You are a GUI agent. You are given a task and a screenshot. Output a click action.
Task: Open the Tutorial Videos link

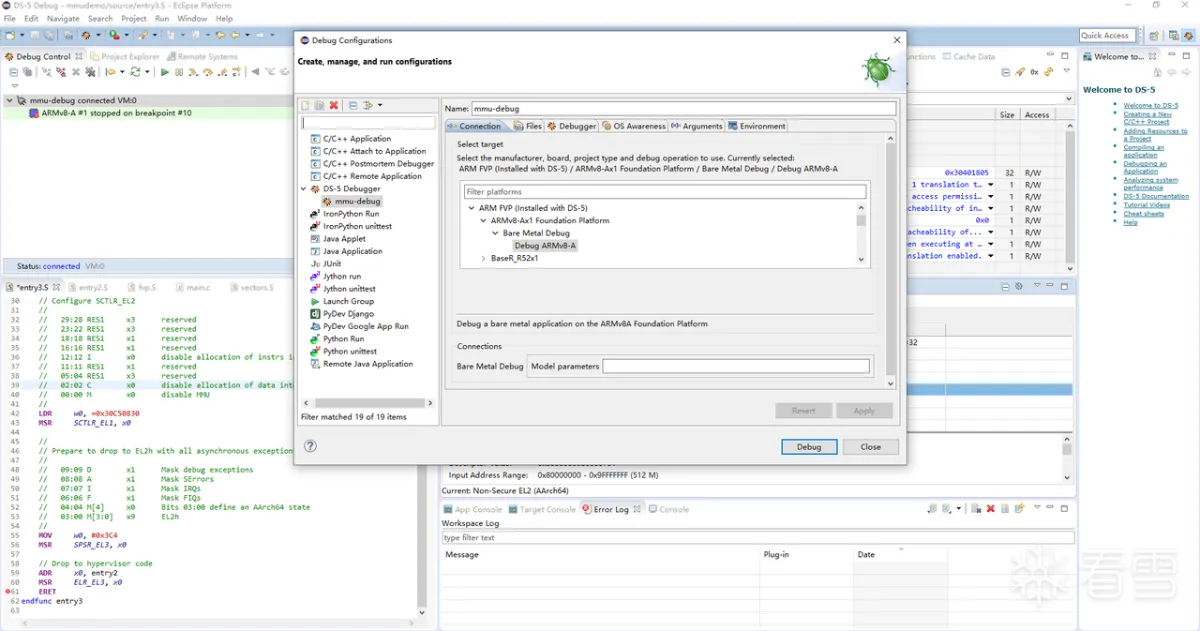[x=1147, y=205]
